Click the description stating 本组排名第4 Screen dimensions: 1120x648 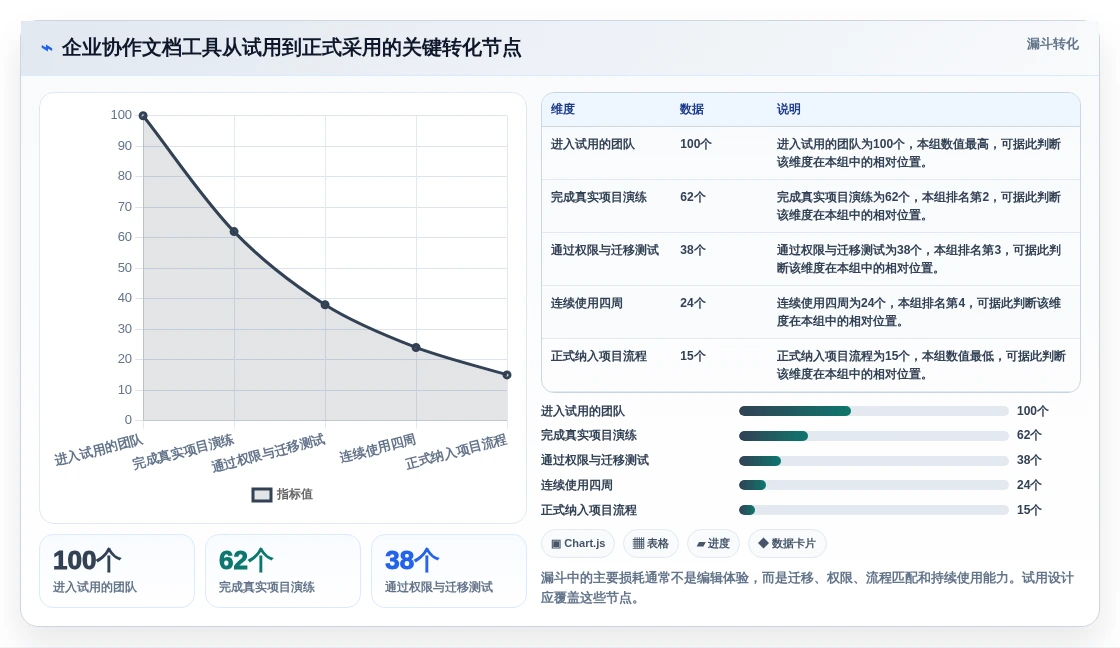click(919, 312)
